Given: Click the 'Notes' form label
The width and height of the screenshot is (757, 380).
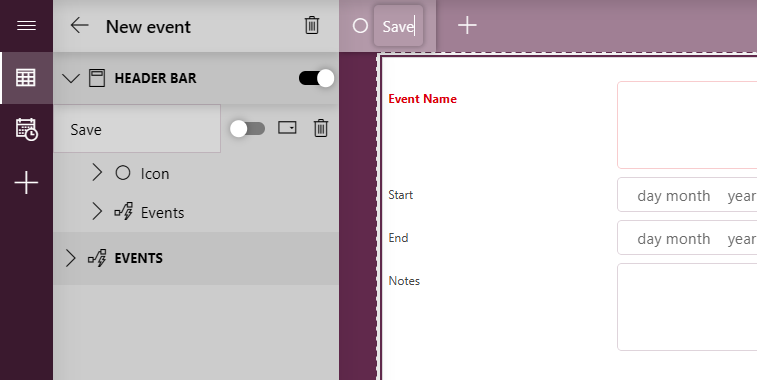Looking at the screenshot, I should pyautogui.click(x=404, y=281).
